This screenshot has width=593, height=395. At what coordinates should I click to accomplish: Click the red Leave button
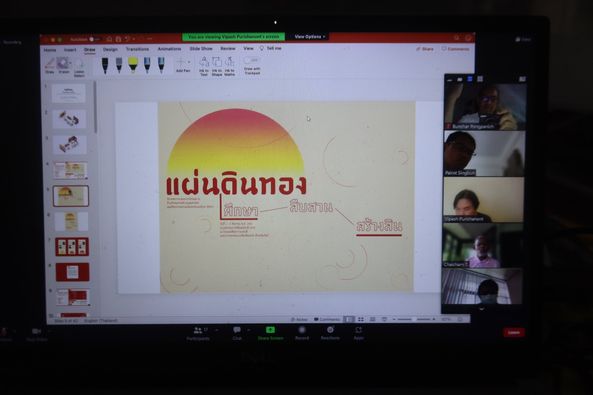coord(514,332)
